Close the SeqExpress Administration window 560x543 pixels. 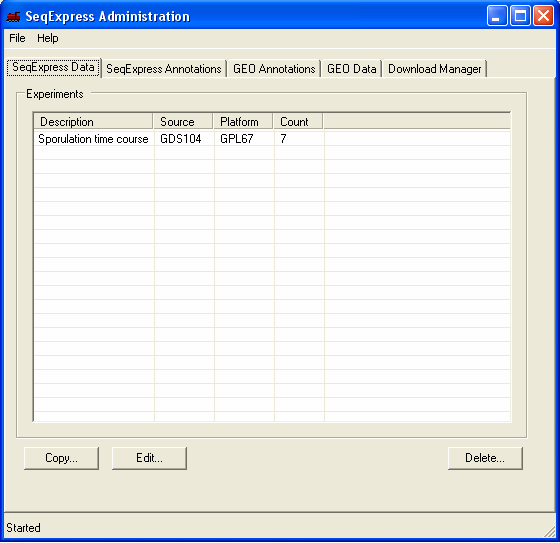point(543,16)
